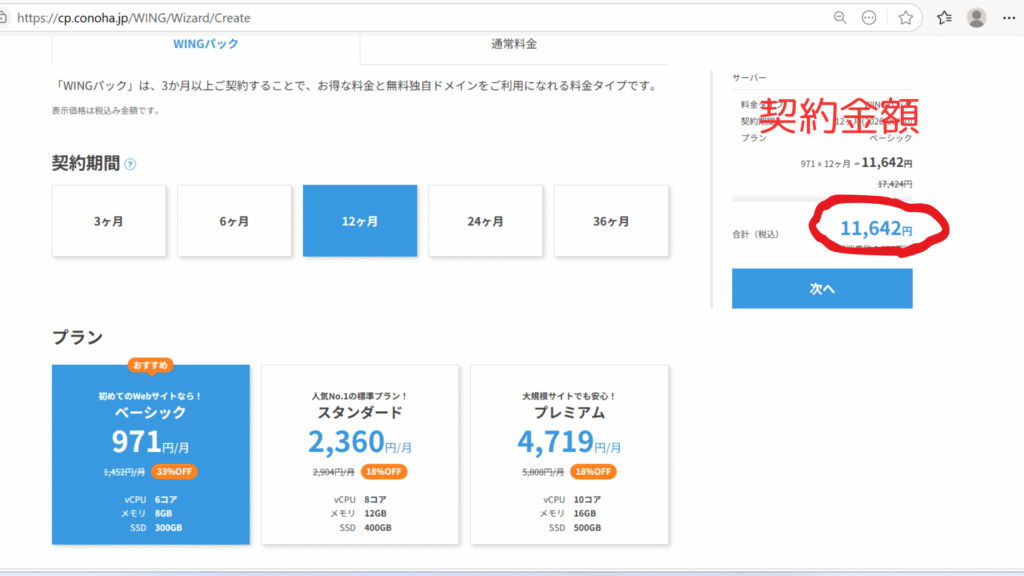The image size is (1024, 576).
Task: Click the struck-through 17,424円 price
Action: point(895,184)
